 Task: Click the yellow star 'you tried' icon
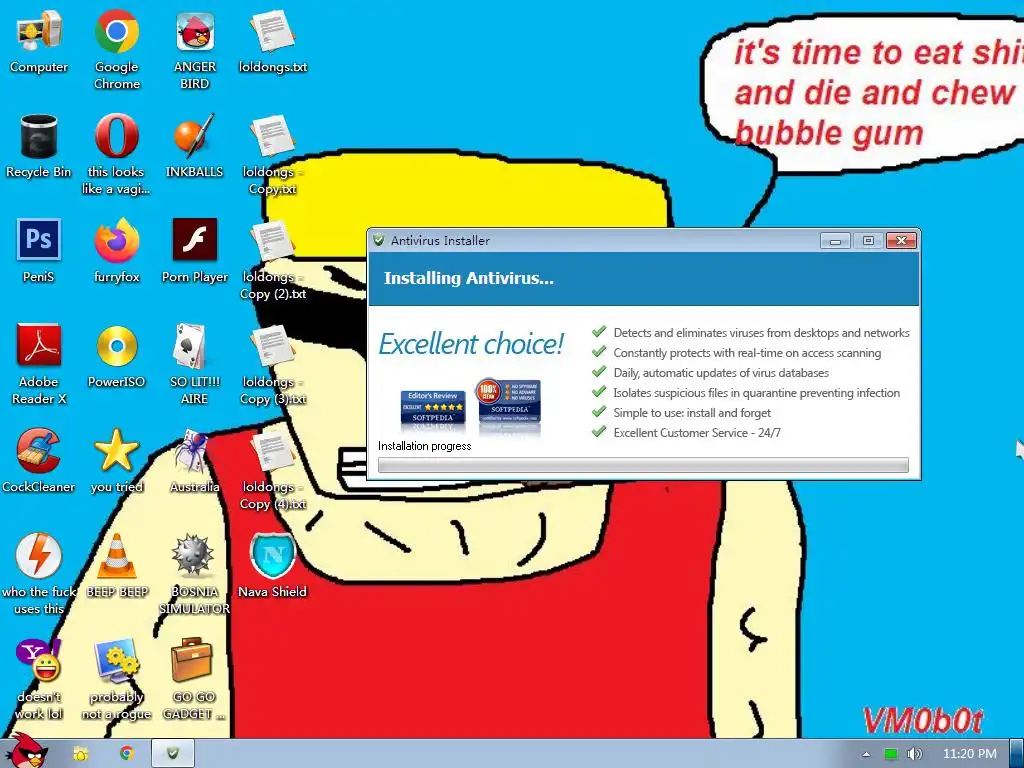116,460
